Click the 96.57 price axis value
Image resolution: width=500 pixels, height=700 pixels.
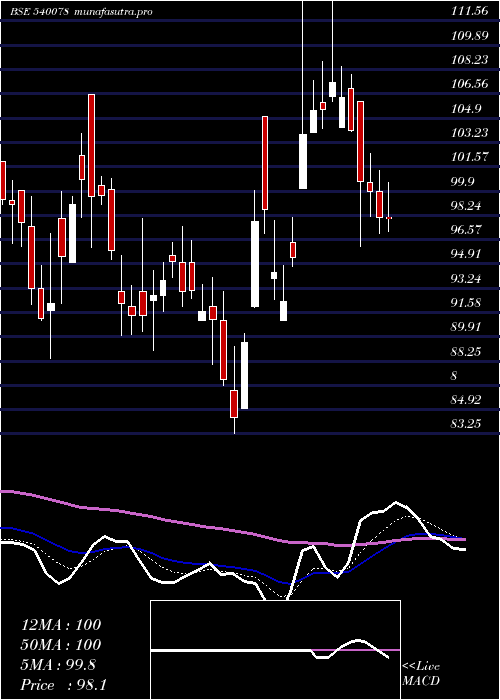coord(467,230)
